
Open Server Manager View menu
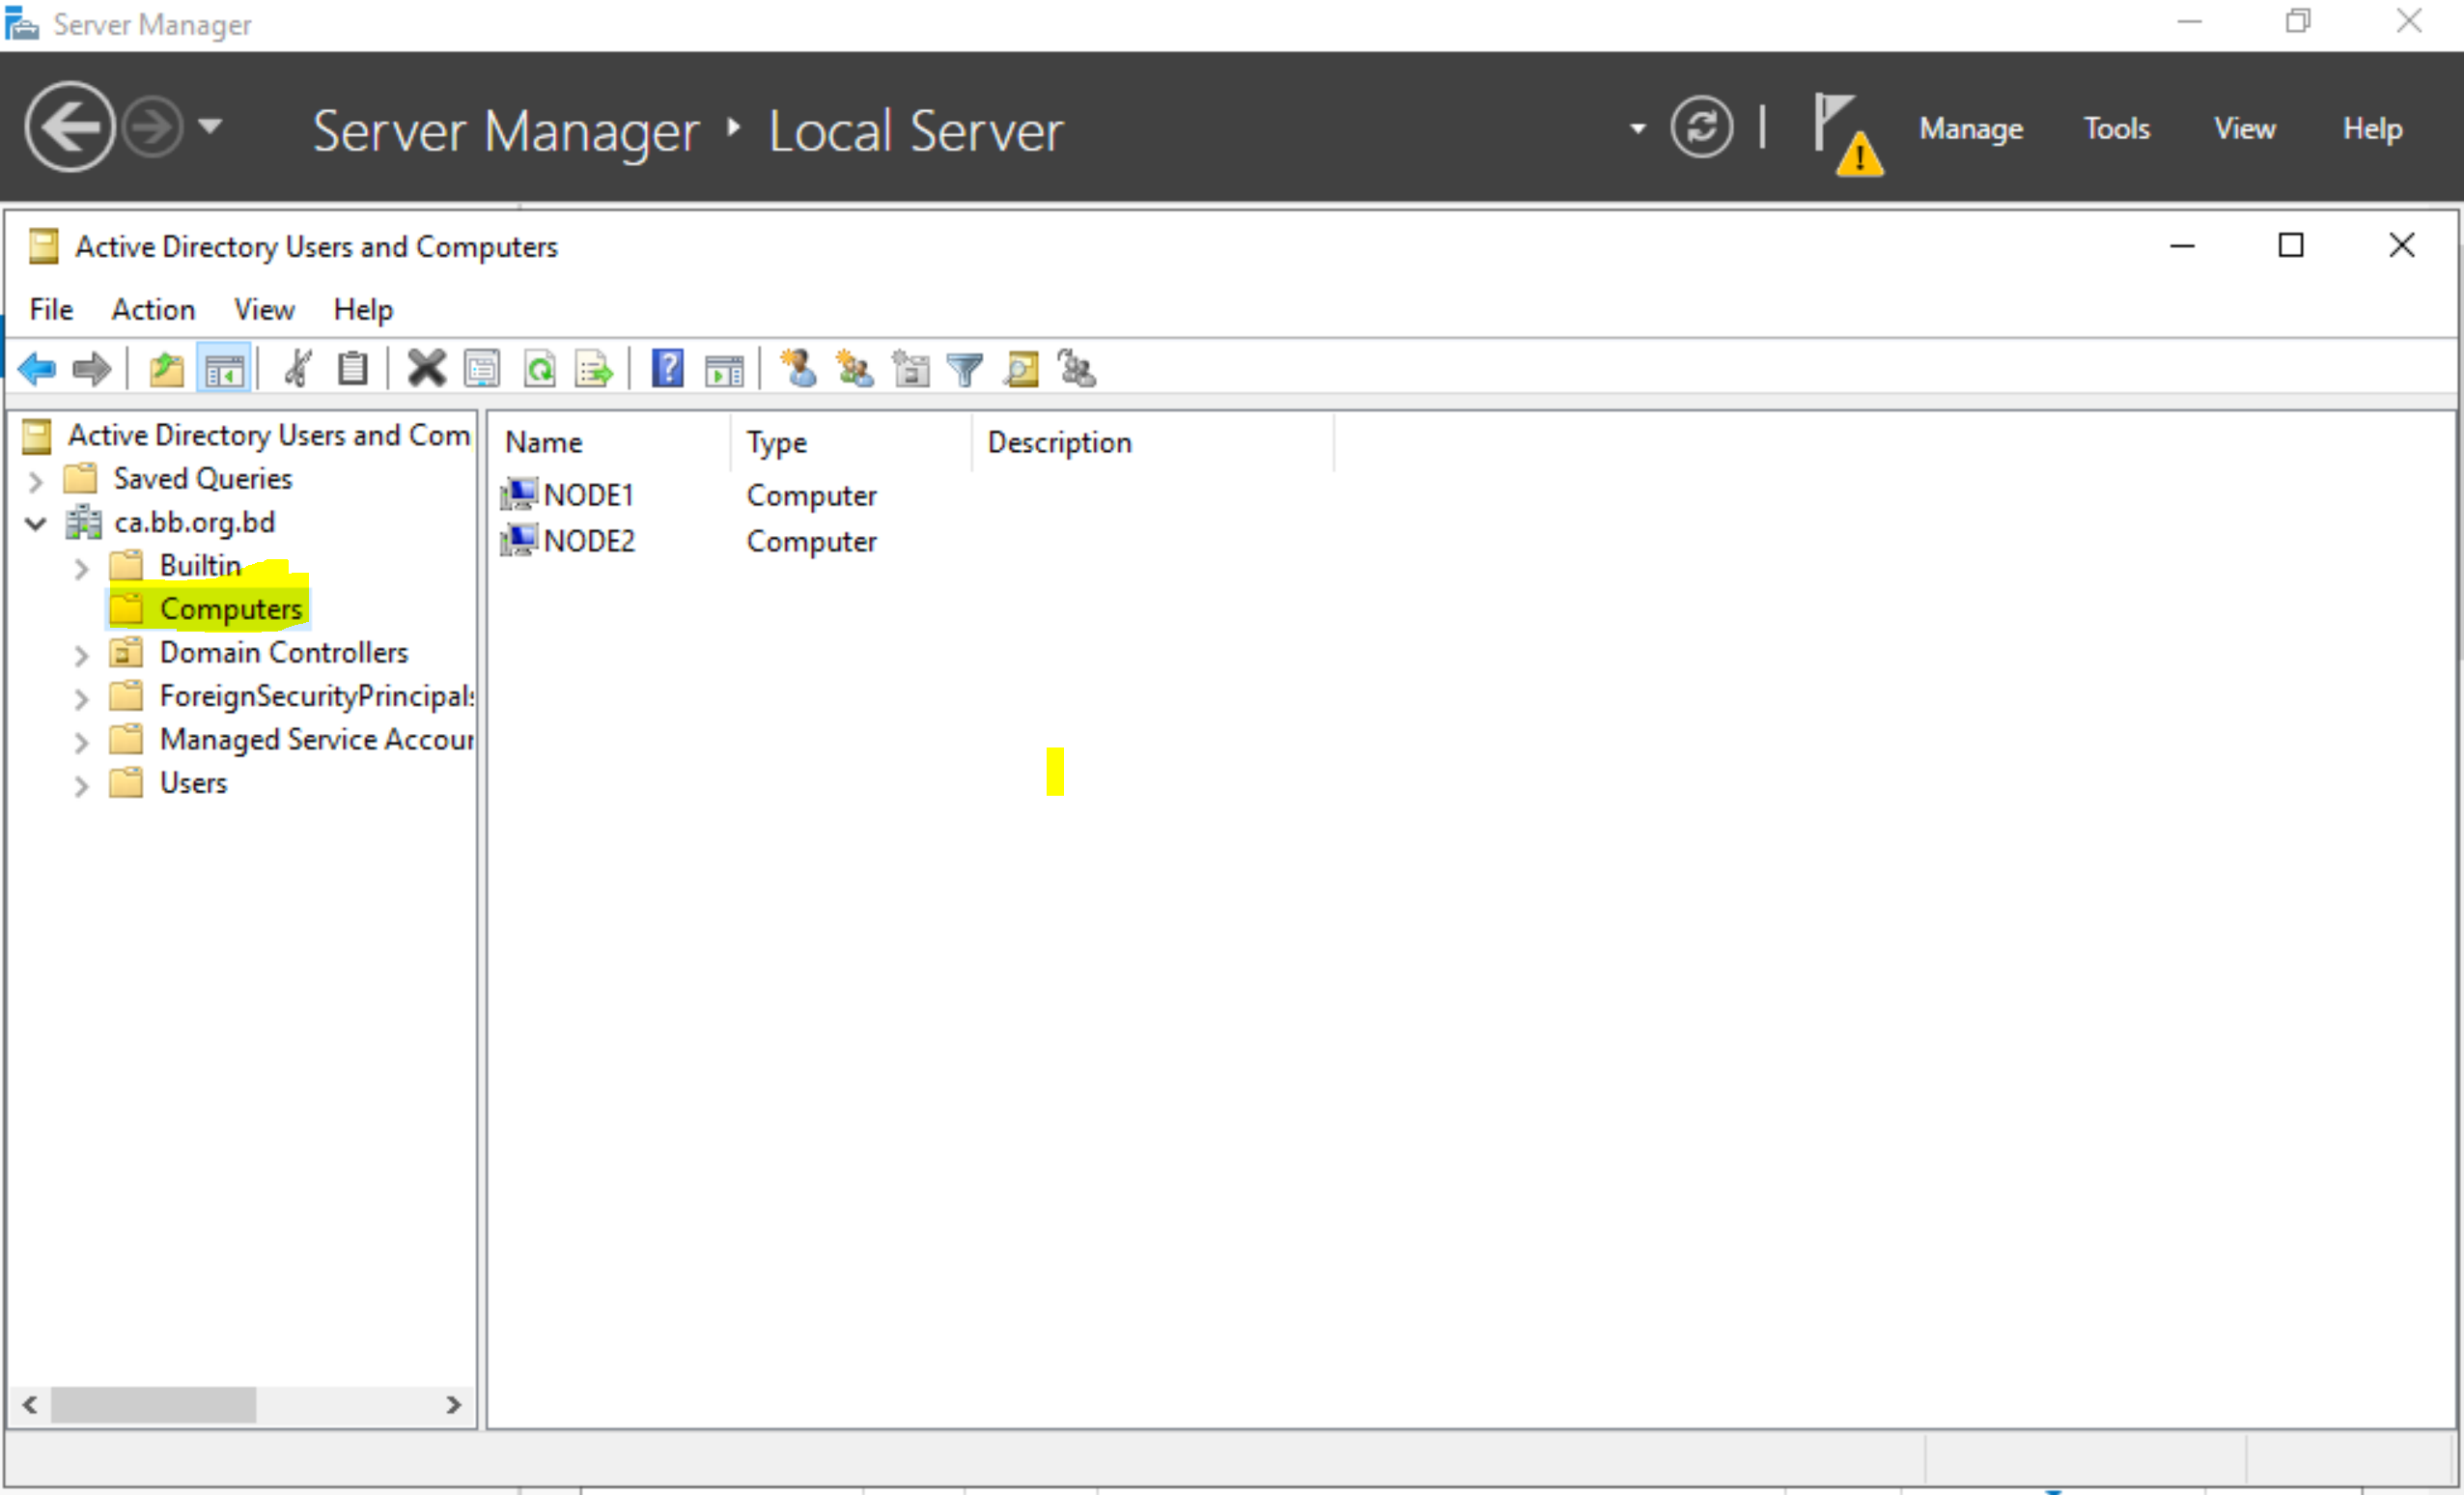pos(2244,128)
